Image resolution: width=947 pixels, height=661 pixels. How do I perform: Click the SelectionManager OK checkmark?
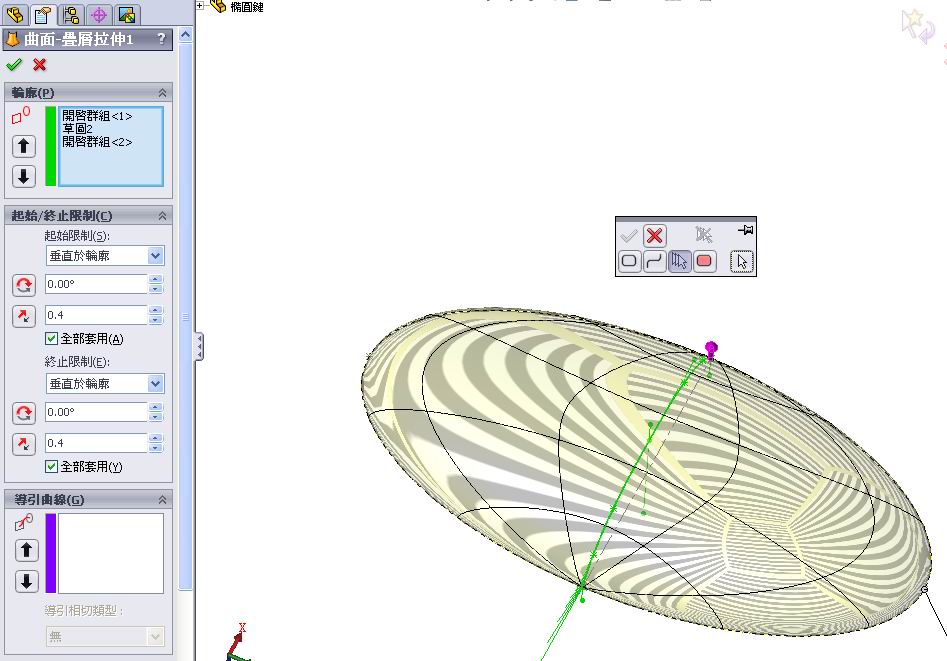(629, 235)
